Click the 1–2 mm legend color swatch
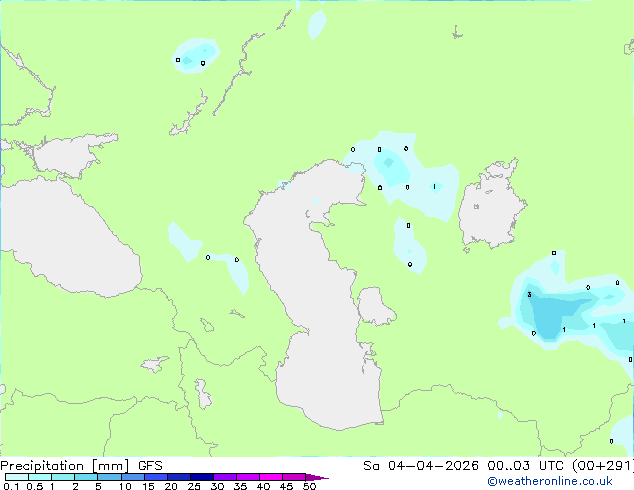This screenshot has height=490, width=634. 63,477
